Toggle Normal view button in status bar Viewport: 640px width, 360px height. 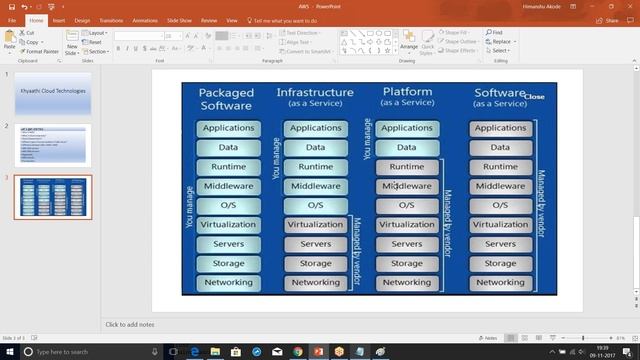point(511,338)
